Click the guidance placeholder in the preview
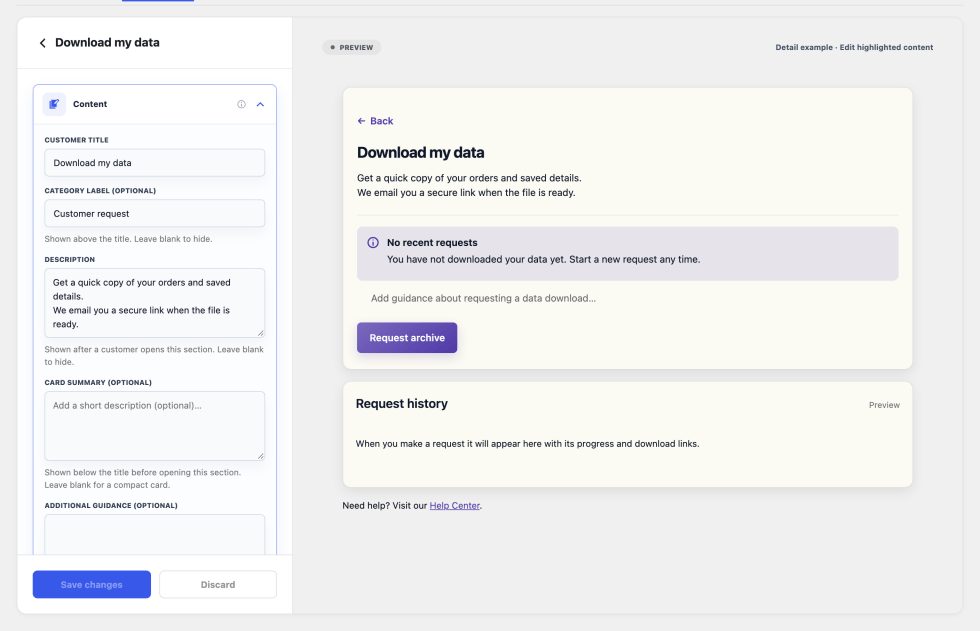Screen dimensions: 980x631 point(483,299)
